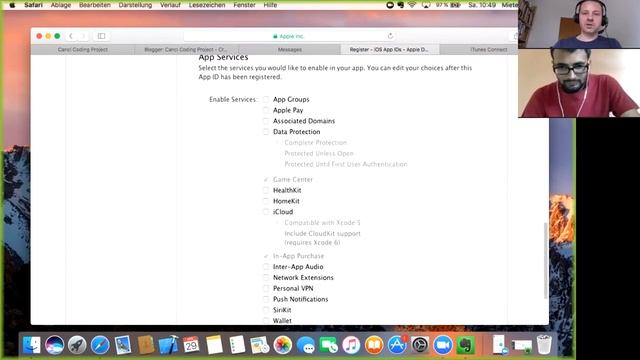Open Zoom camera icon in Dock
This screenshot has width=640, height=360.
(x=442, y=345)
